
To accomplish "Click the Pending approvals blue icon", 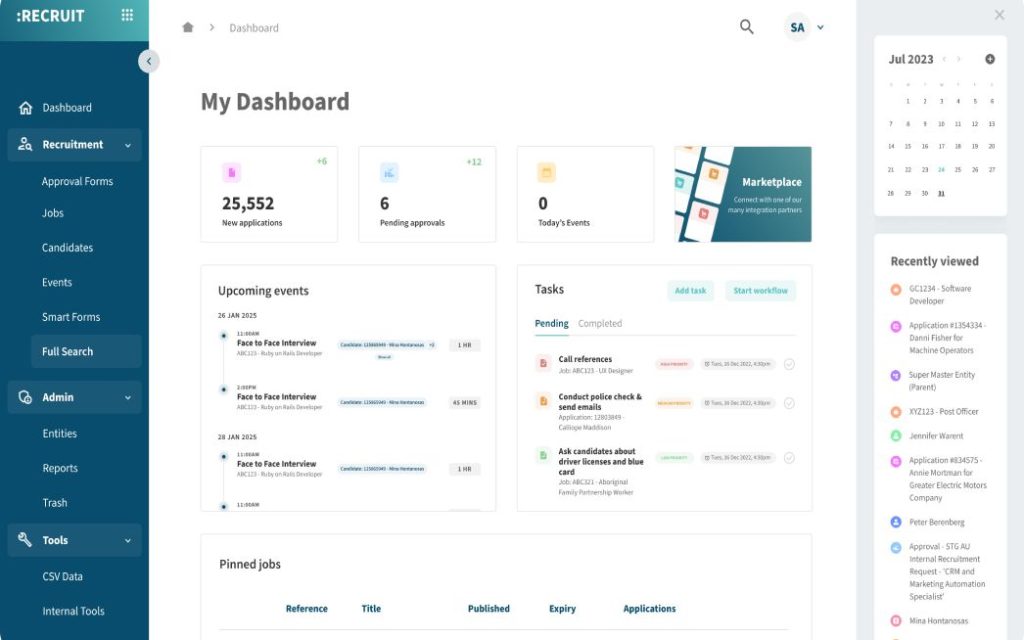I will click(x=389, y=173).
